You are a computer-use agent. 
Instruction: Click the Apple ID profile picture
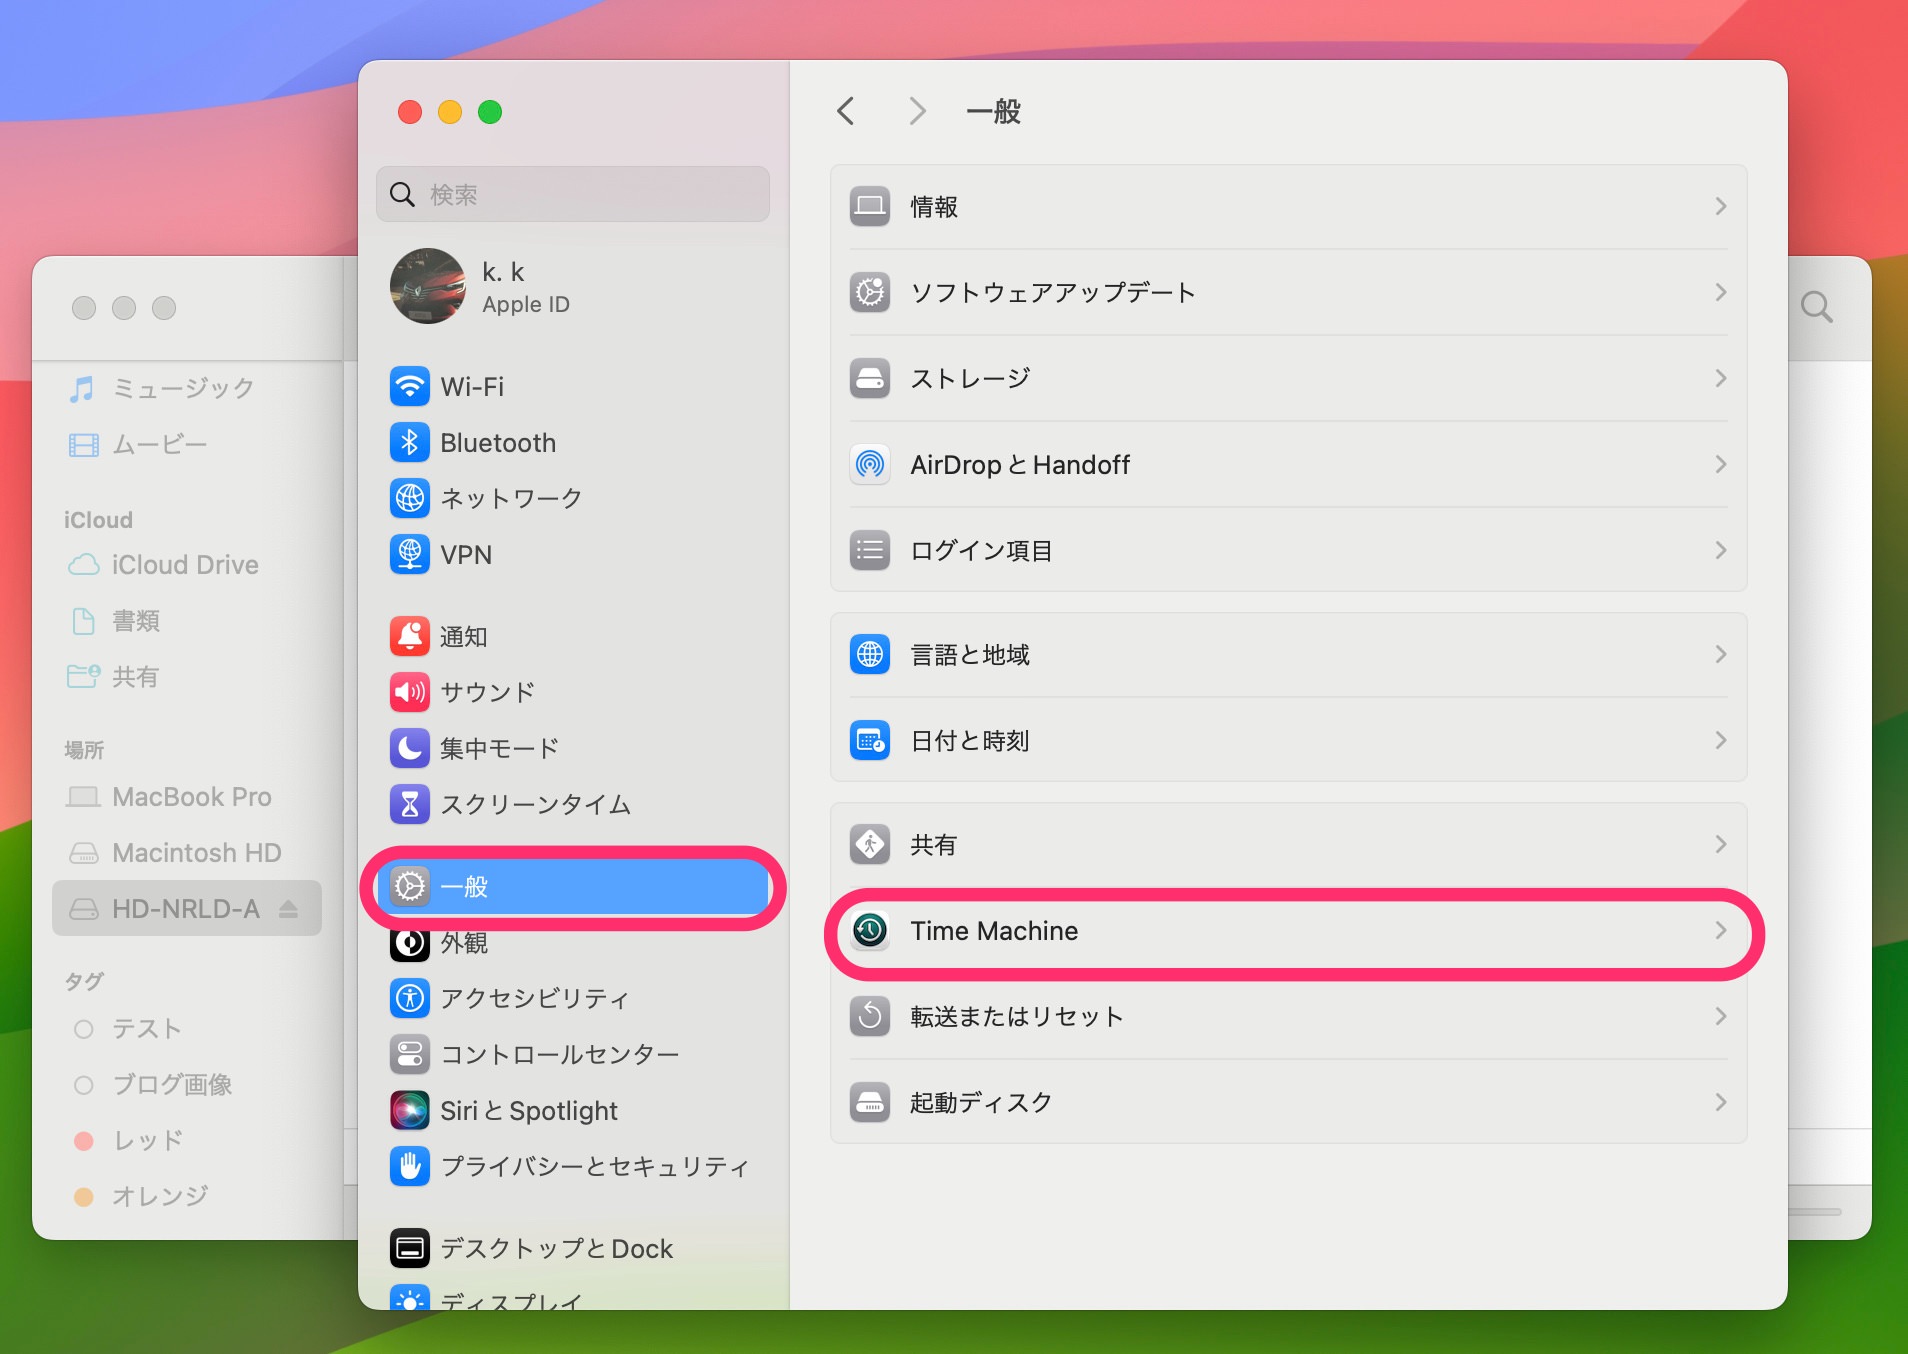[427, 286]
